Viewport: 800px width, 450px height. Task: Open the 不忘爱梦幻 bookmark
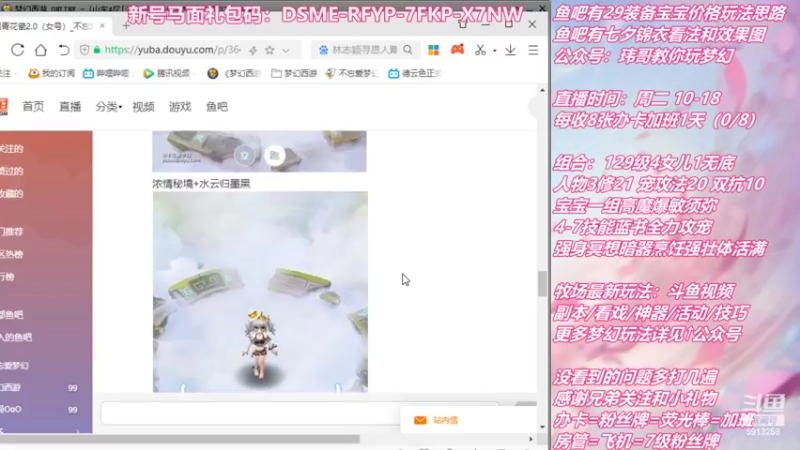click(352, 73)
